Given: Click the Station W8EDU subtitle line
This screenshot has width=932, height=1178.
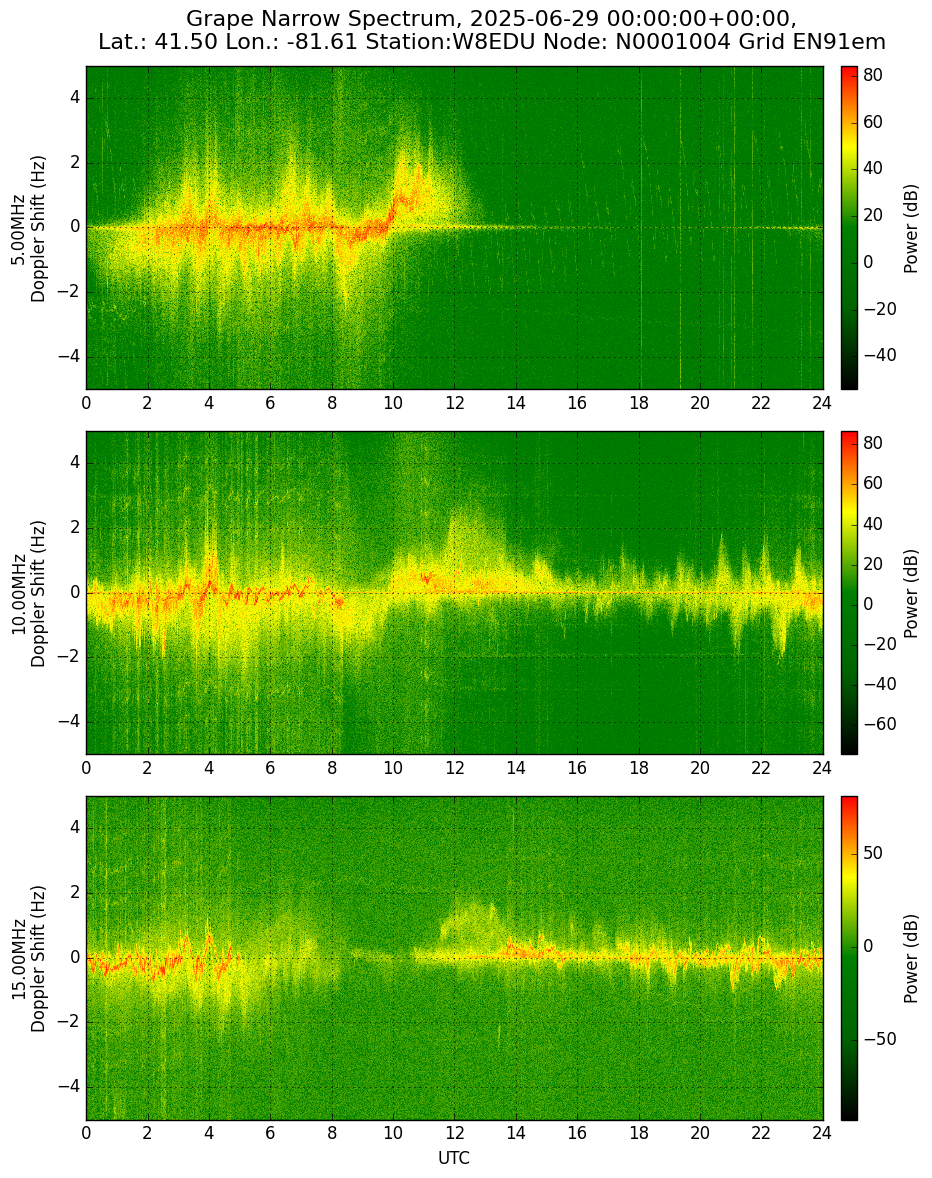Looking at the screenshot, I should click(492, 42).
